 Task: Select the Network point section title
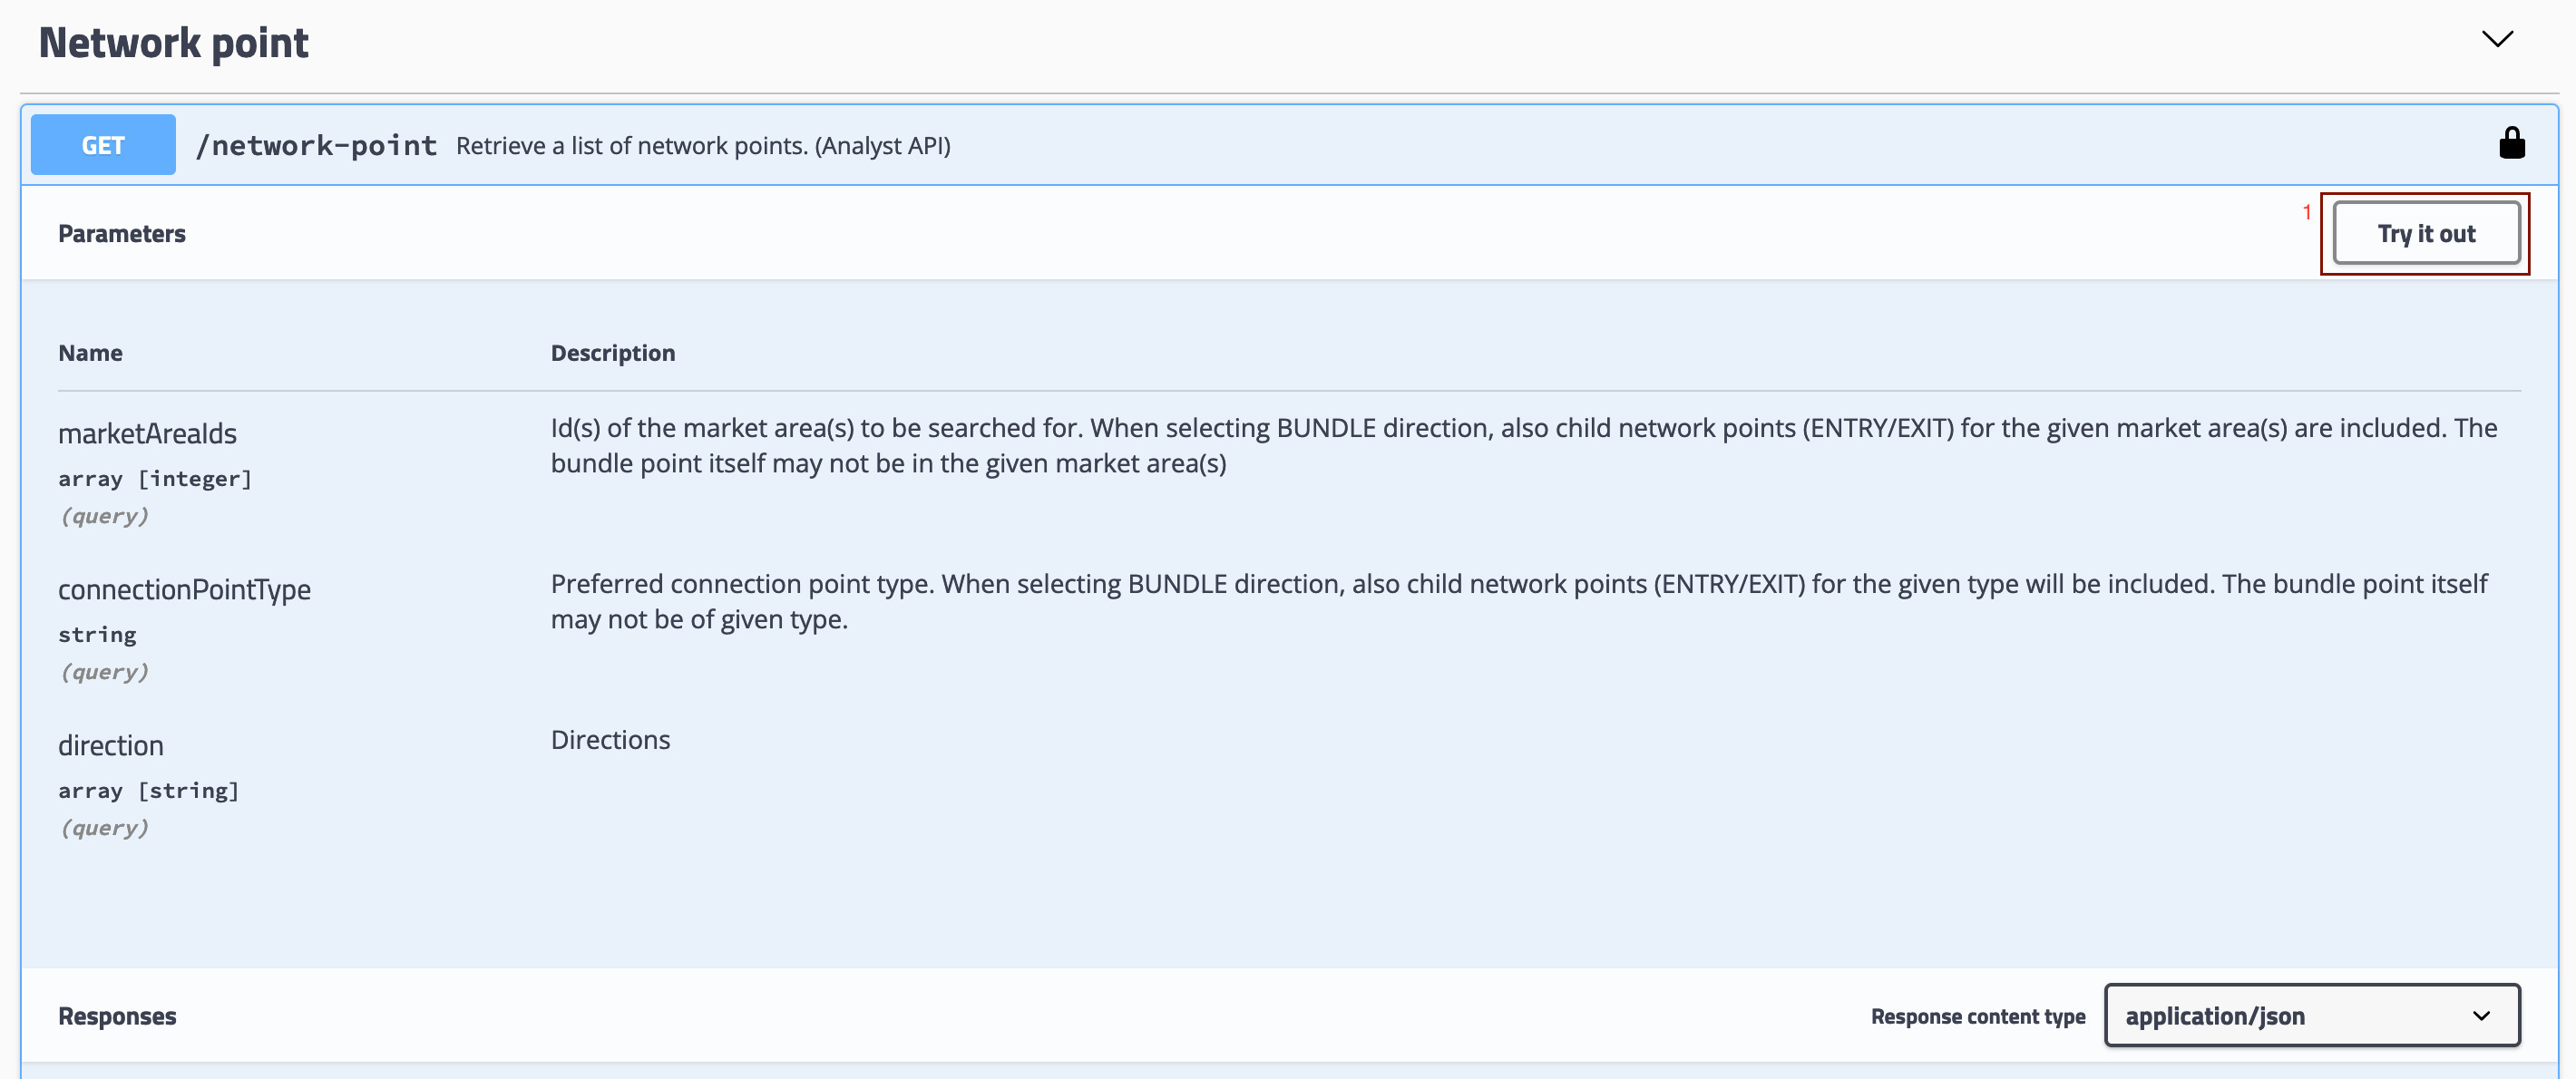[x=173, y=43]
